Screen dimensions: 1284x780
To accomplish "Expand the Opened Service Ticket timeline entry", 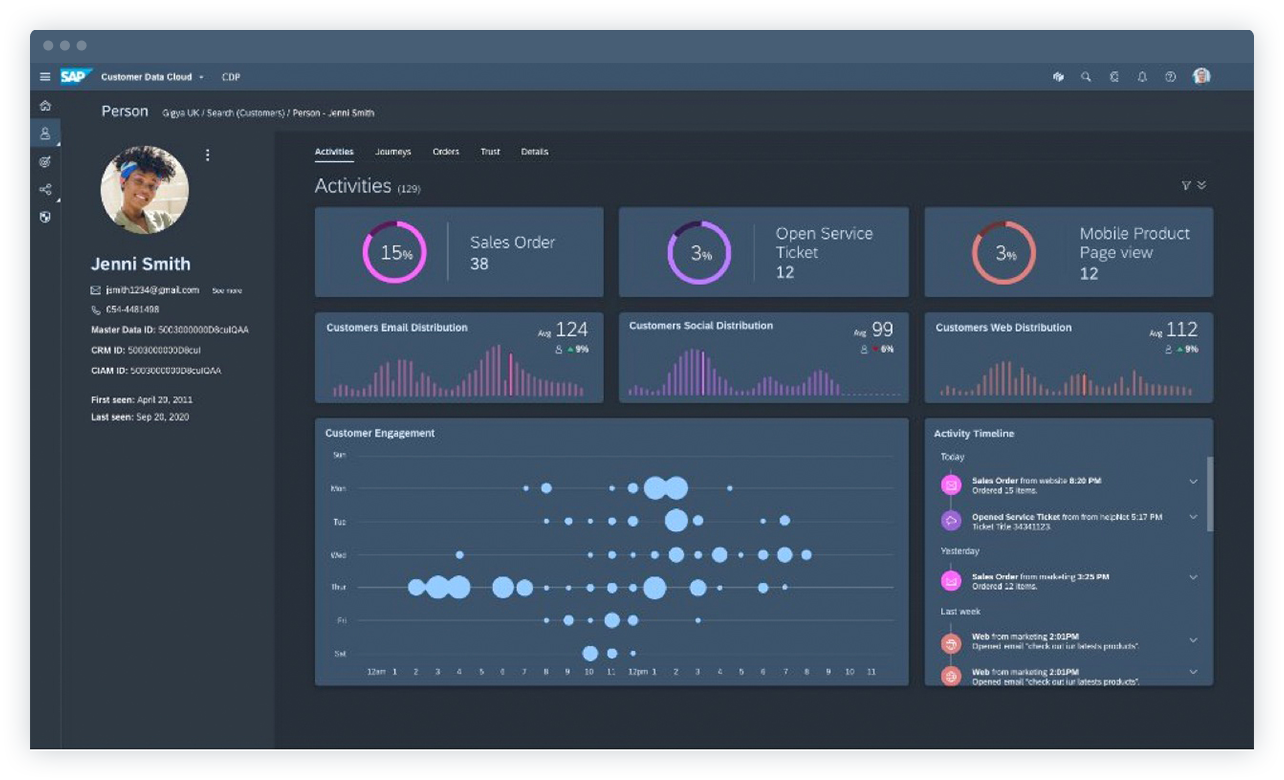I will click(1192, 517).
